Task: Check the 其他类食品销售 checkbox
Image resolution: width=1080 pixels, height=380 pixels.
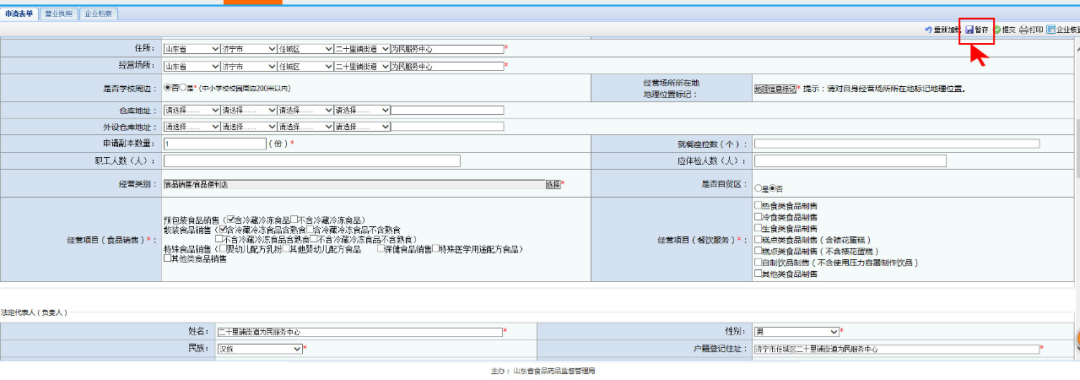Action: tap(167, 258)
